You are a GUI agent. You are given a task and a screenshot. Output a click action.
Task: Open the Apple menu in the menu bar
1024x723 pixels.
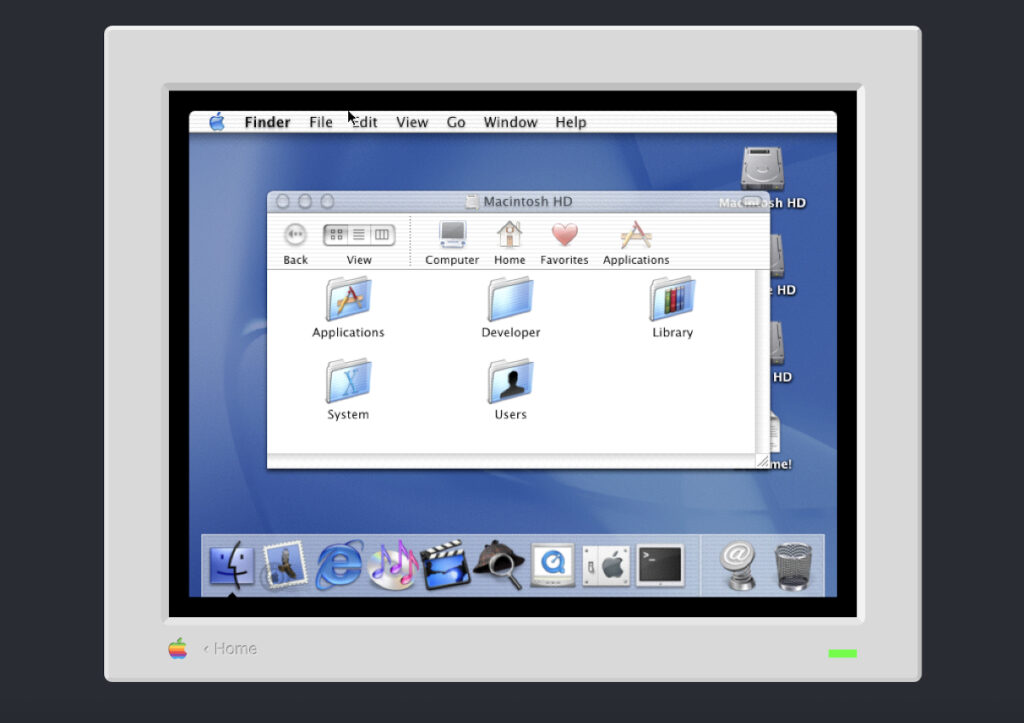[217, 121]
